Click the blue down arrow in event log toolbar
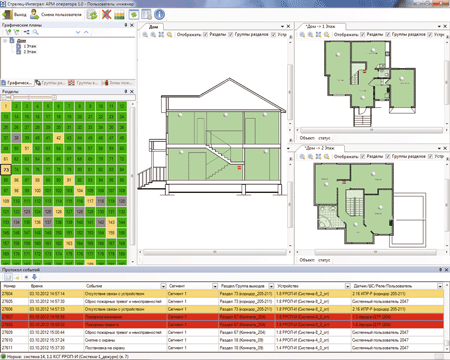Screen dimensions: 450x360 click(34, 277)
